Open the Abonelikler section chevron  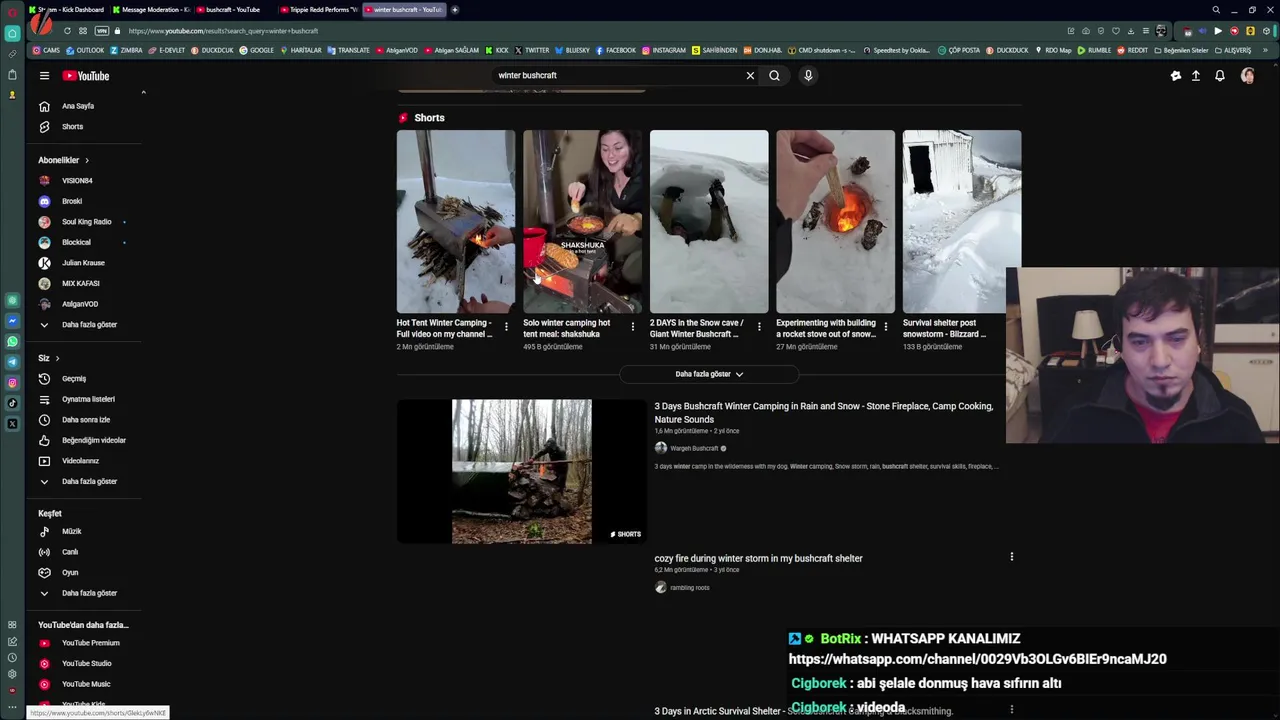[x=87, y=160]
